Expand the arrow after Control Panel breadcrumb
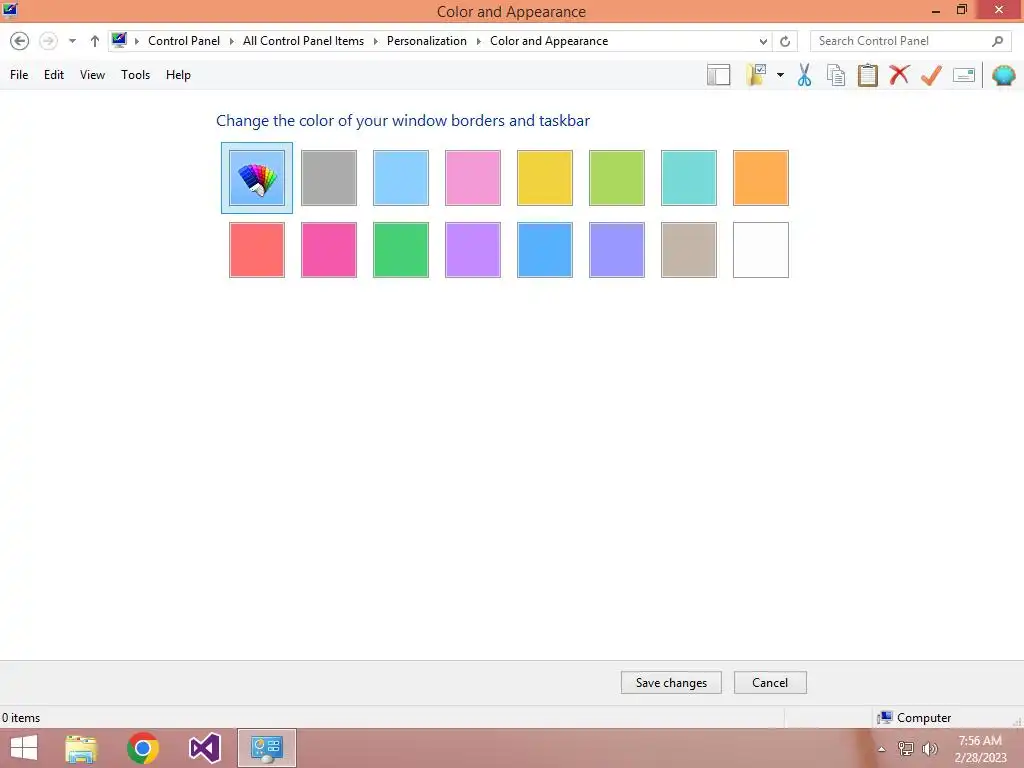 [x=231, y=41]
